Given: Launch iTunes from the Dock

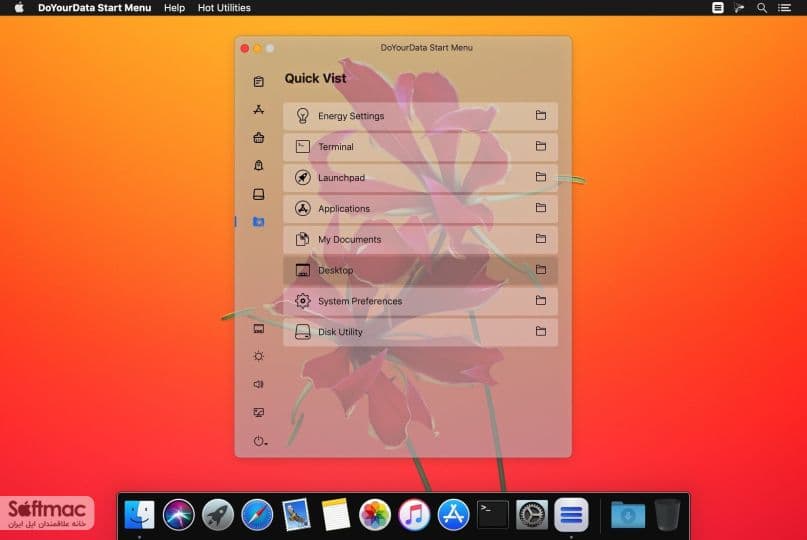Looking at the screenshot, I should coord(414,514).
